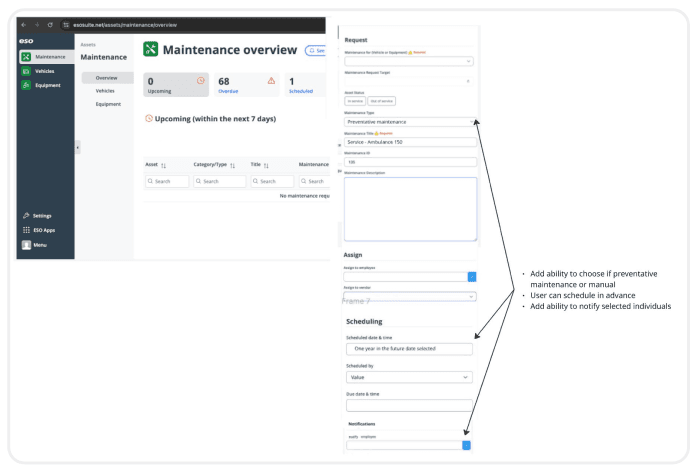Screen dimensions: 694x474
Task: Open the Maintenance for Vehicle or Equipment dropdown
Action: 409,61
